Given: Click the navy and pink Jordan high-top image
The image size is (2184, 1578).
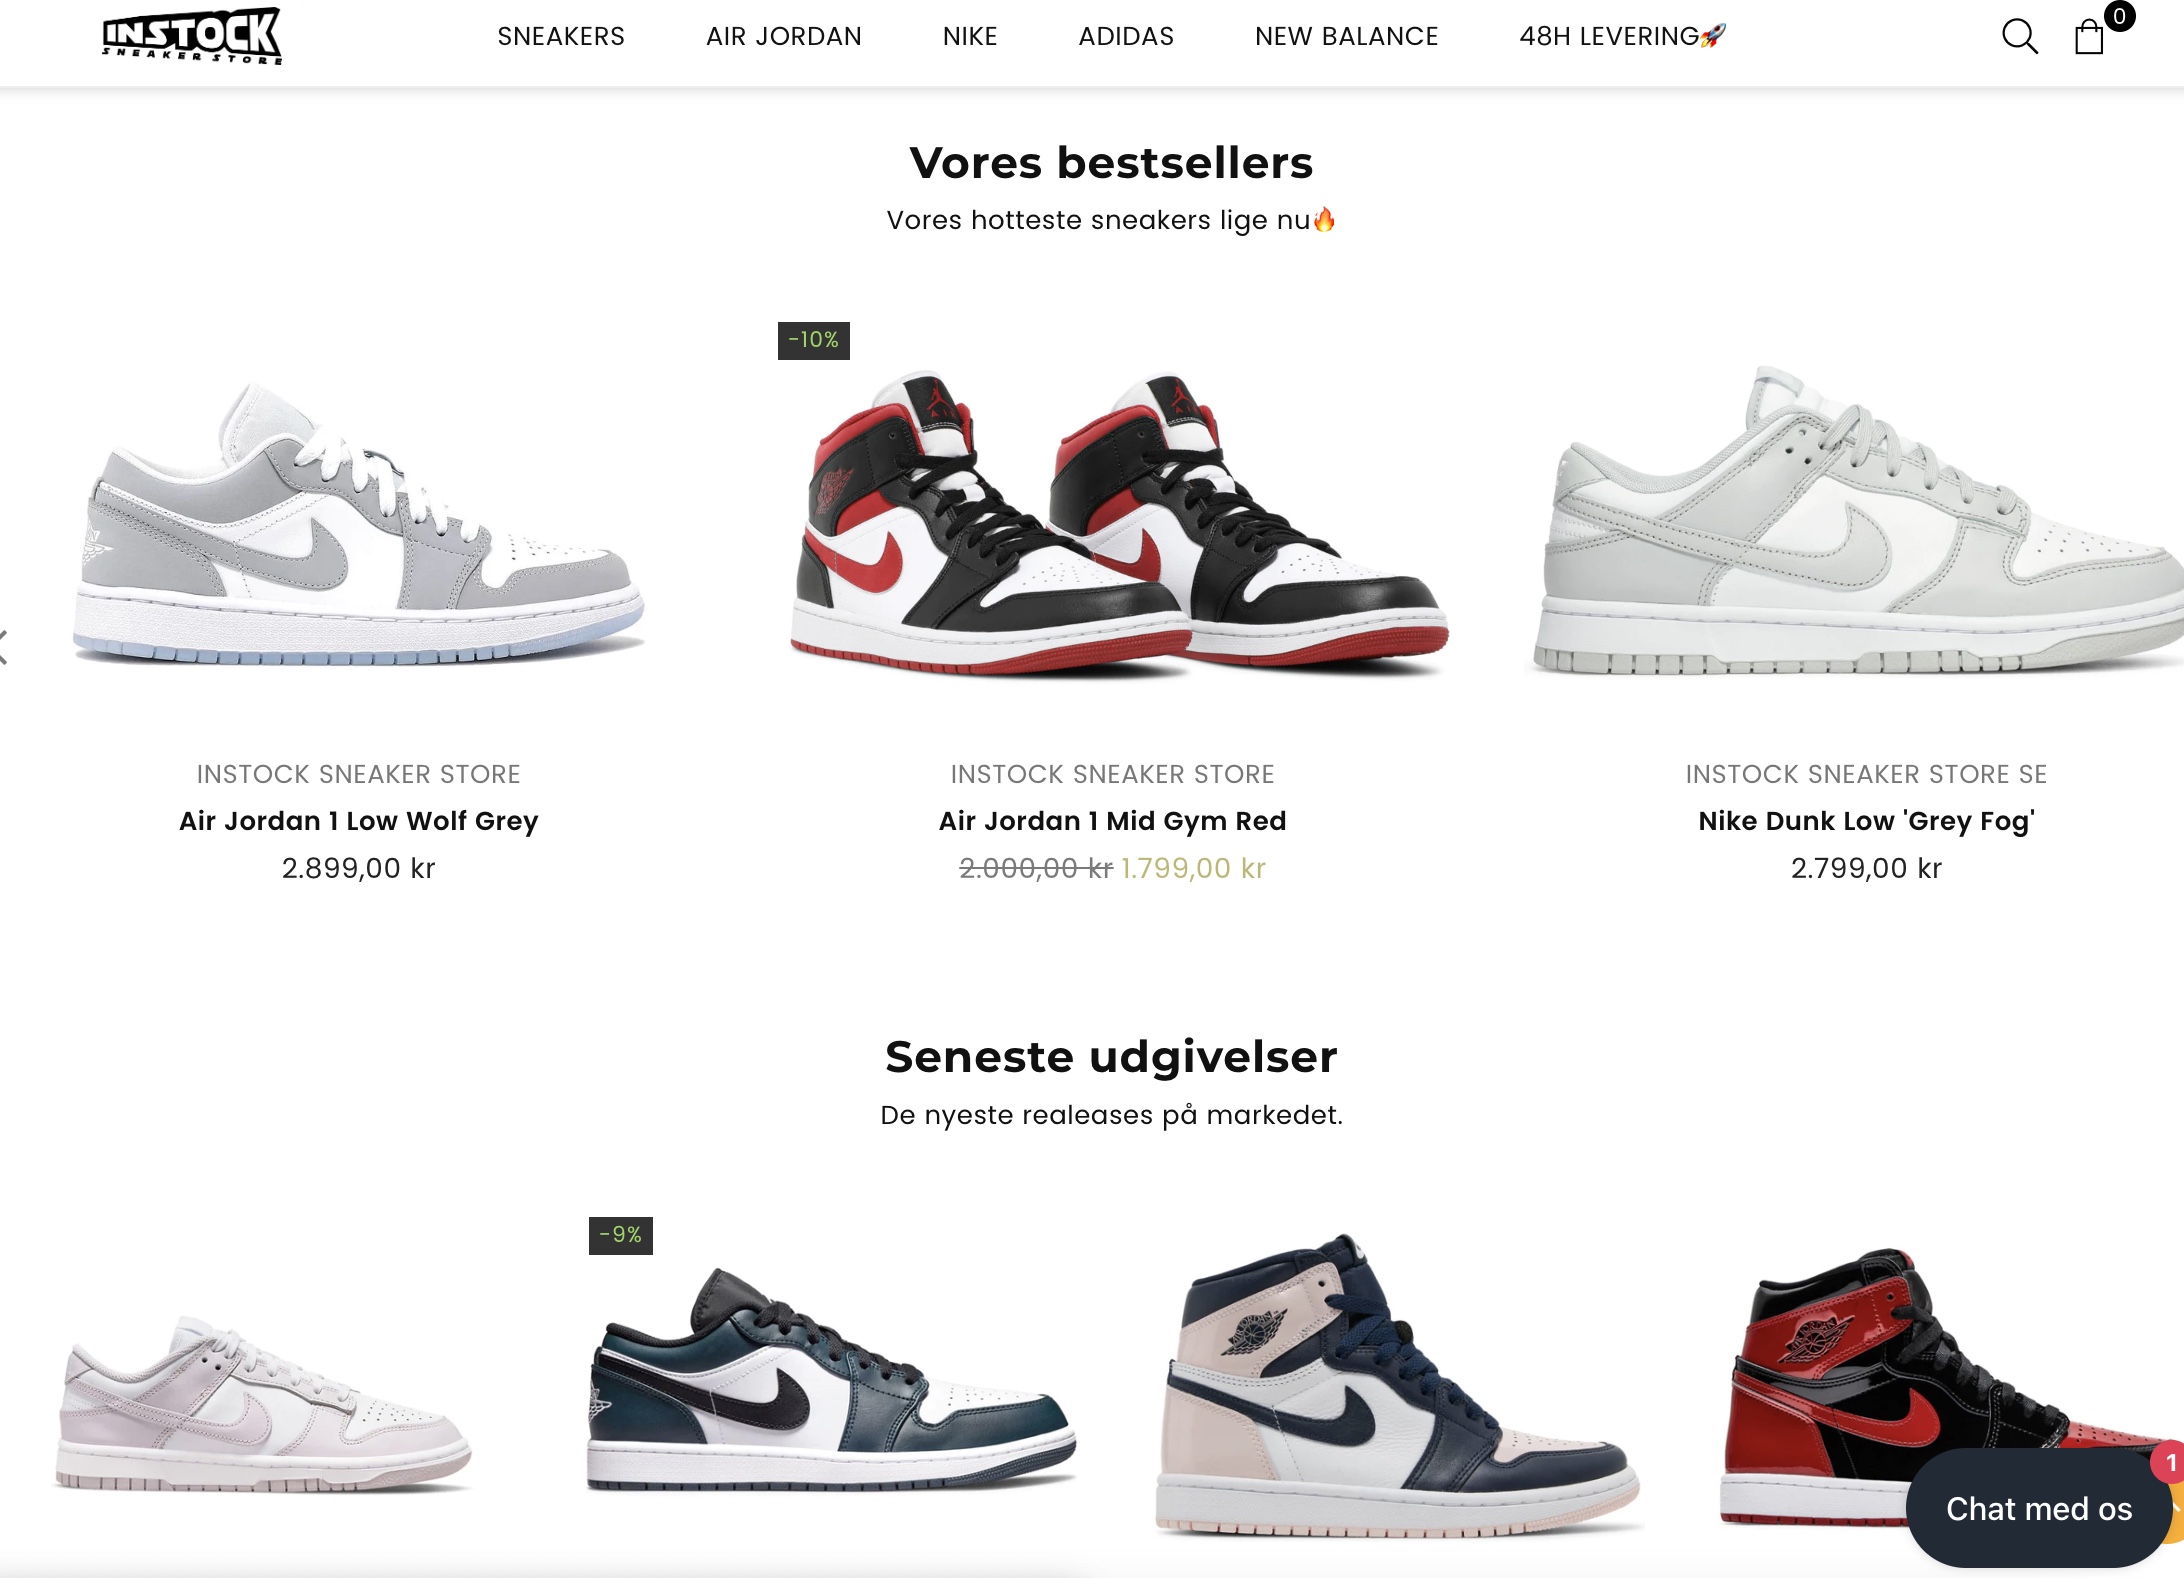Looking at the screenshot, I should click(1395, 1385).
